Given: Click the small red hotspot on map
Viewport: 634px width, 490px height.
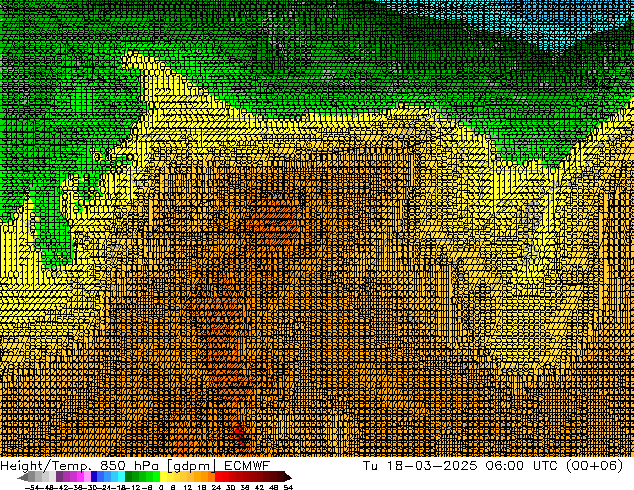Looking at the screenshot, I should click(239, 434).
